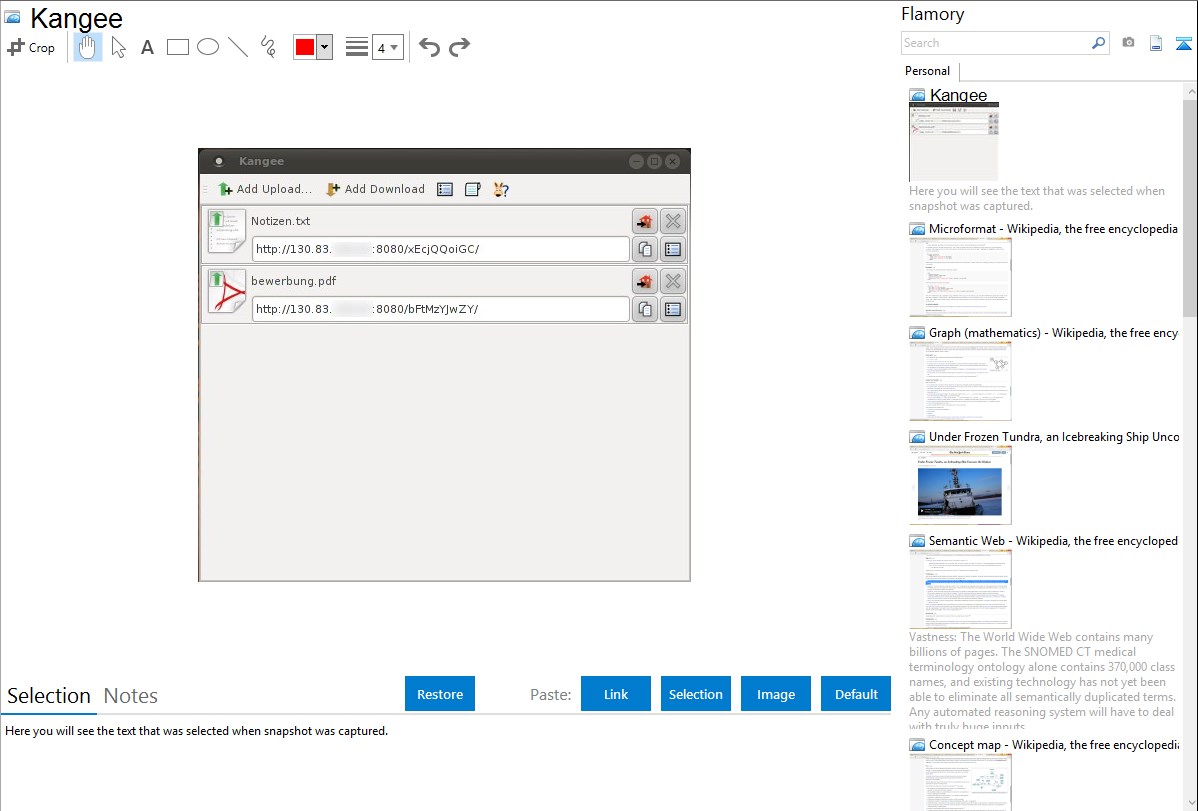Pick the rectangle shape tool
This screenshot has width=1198, height=811.
pos(177,47)
